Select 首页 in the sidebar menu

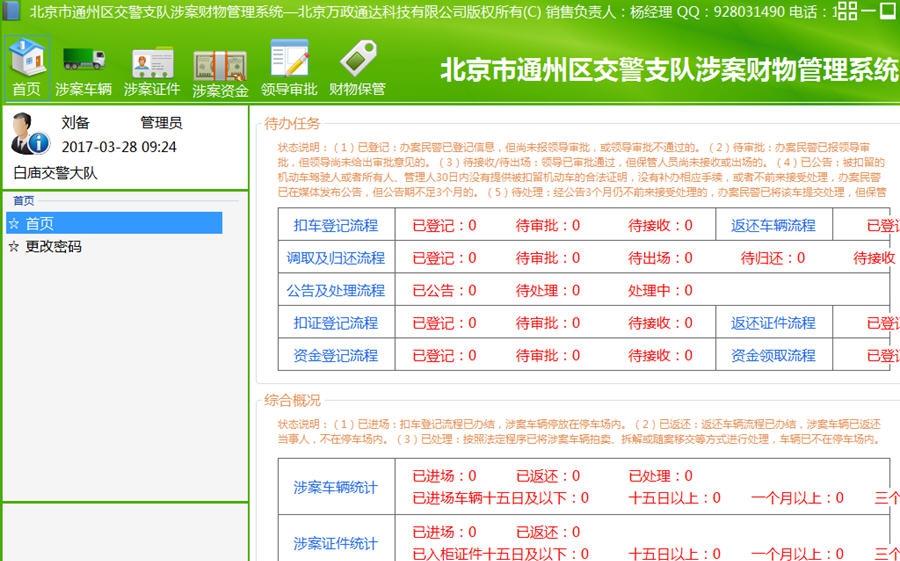[114, 223]
